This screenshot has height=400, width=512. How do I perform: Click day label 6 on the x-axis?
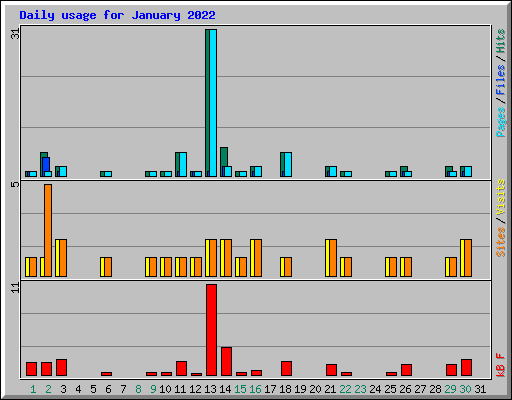point(108,389)
